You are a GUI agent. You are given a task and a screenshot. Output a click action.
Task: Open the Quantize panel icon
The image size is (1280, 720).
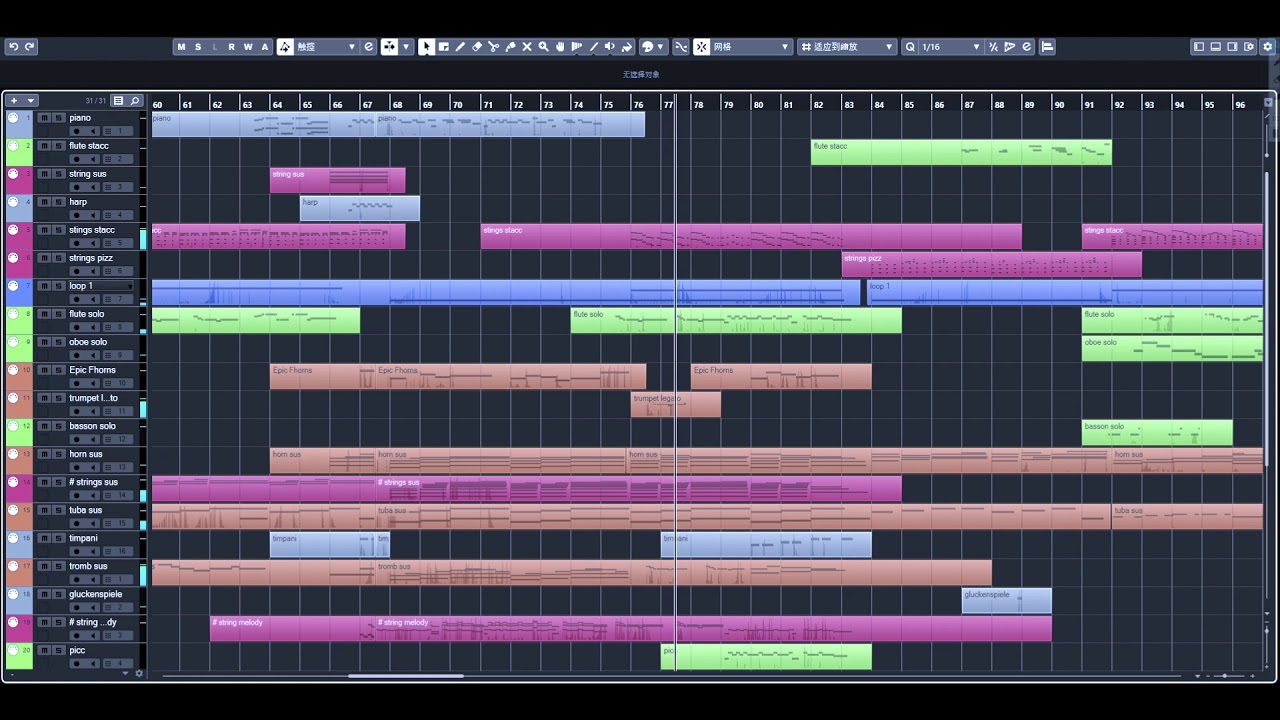point(1026,47)
